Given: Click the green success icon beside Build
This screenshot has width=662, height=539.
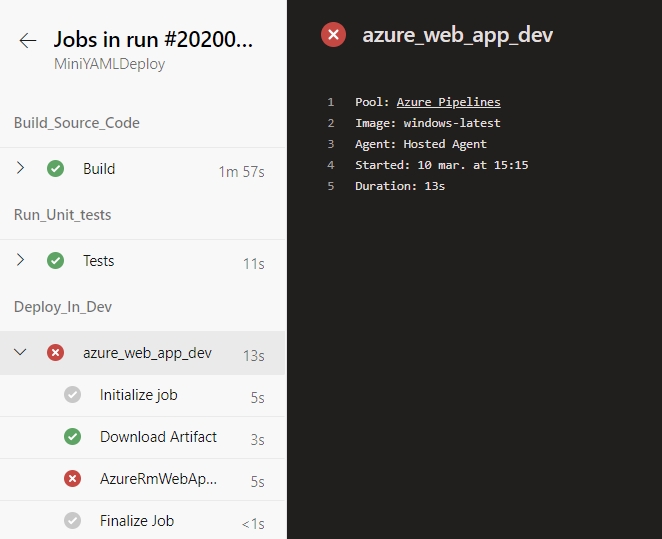Looking at the screenshot, I should coord(55,169).
